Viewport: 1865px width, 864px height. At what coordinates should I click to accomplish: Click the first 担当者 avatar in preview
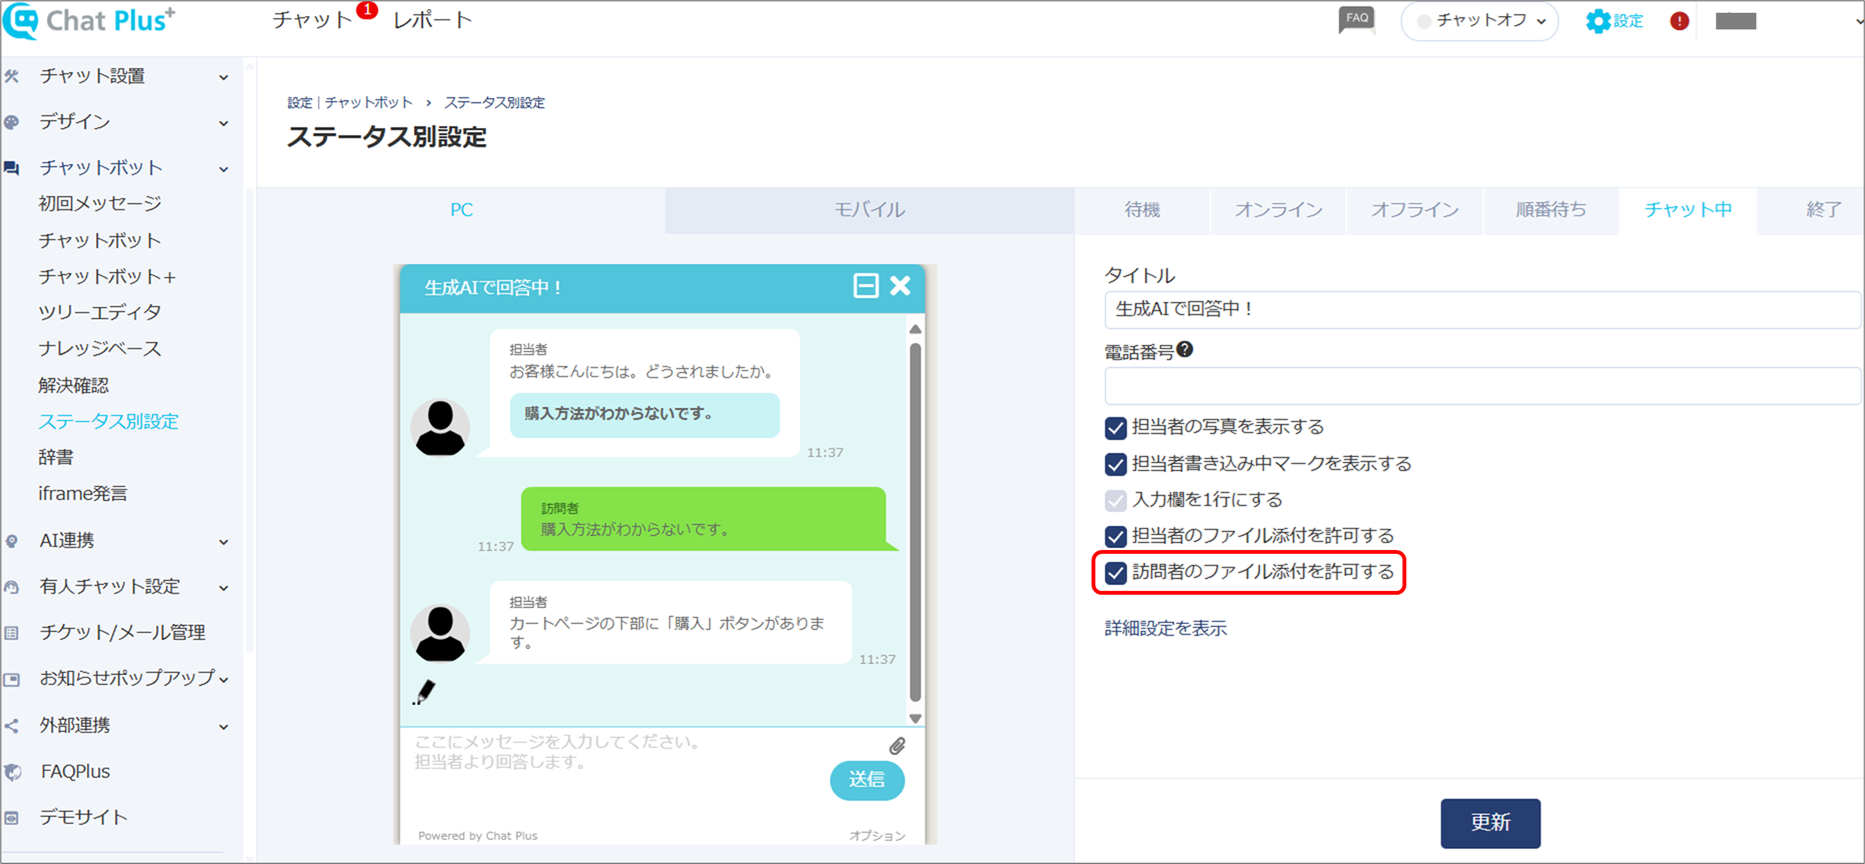pyautogui.click(x=440, y=427)
